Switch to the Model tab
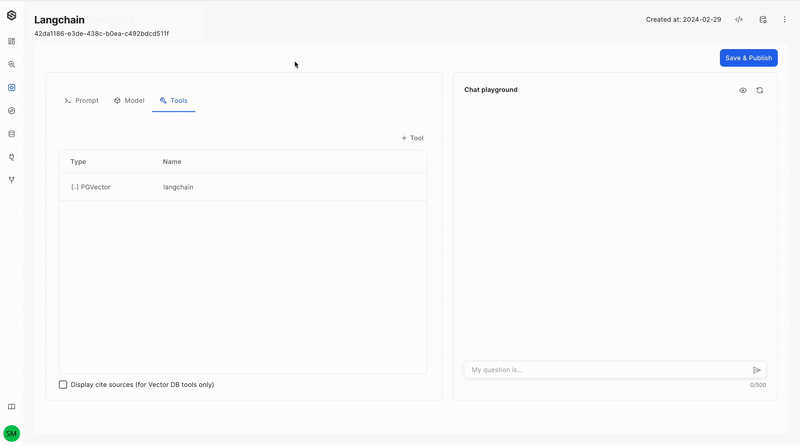This screenshot has height=445, width=800. tap(129, 101)
